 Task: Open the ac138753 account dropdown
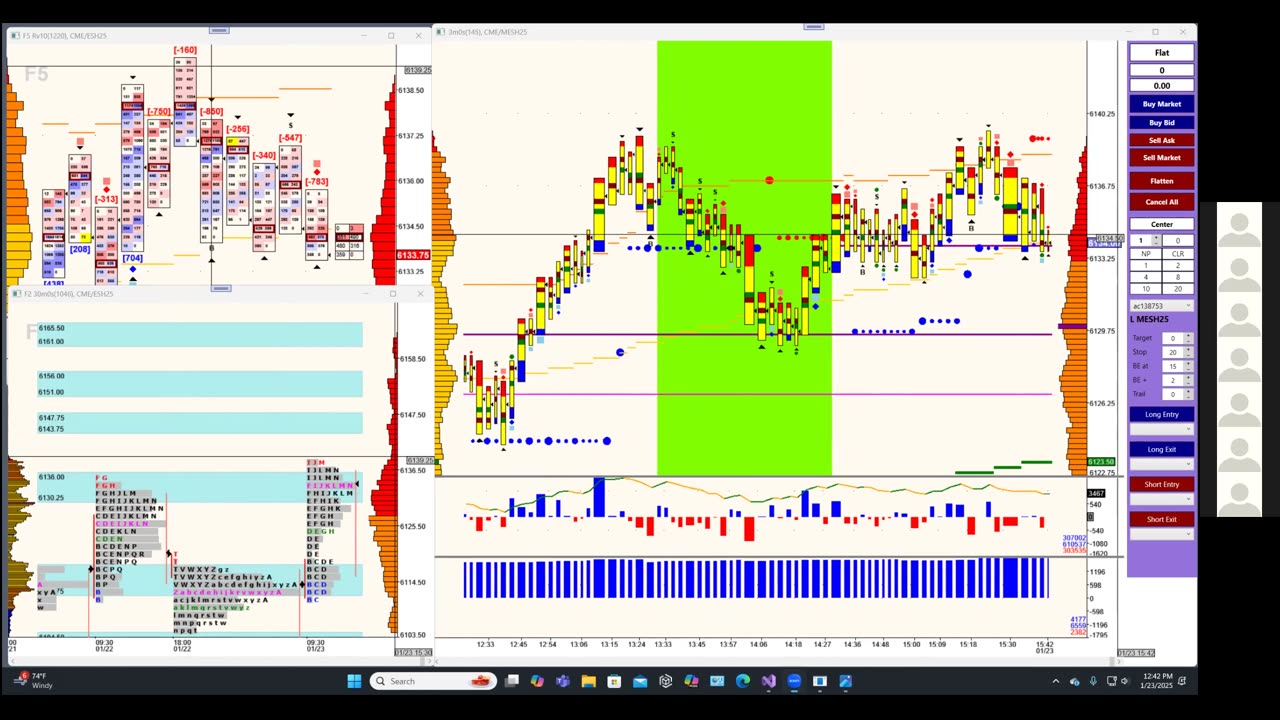coord(1161,306)
